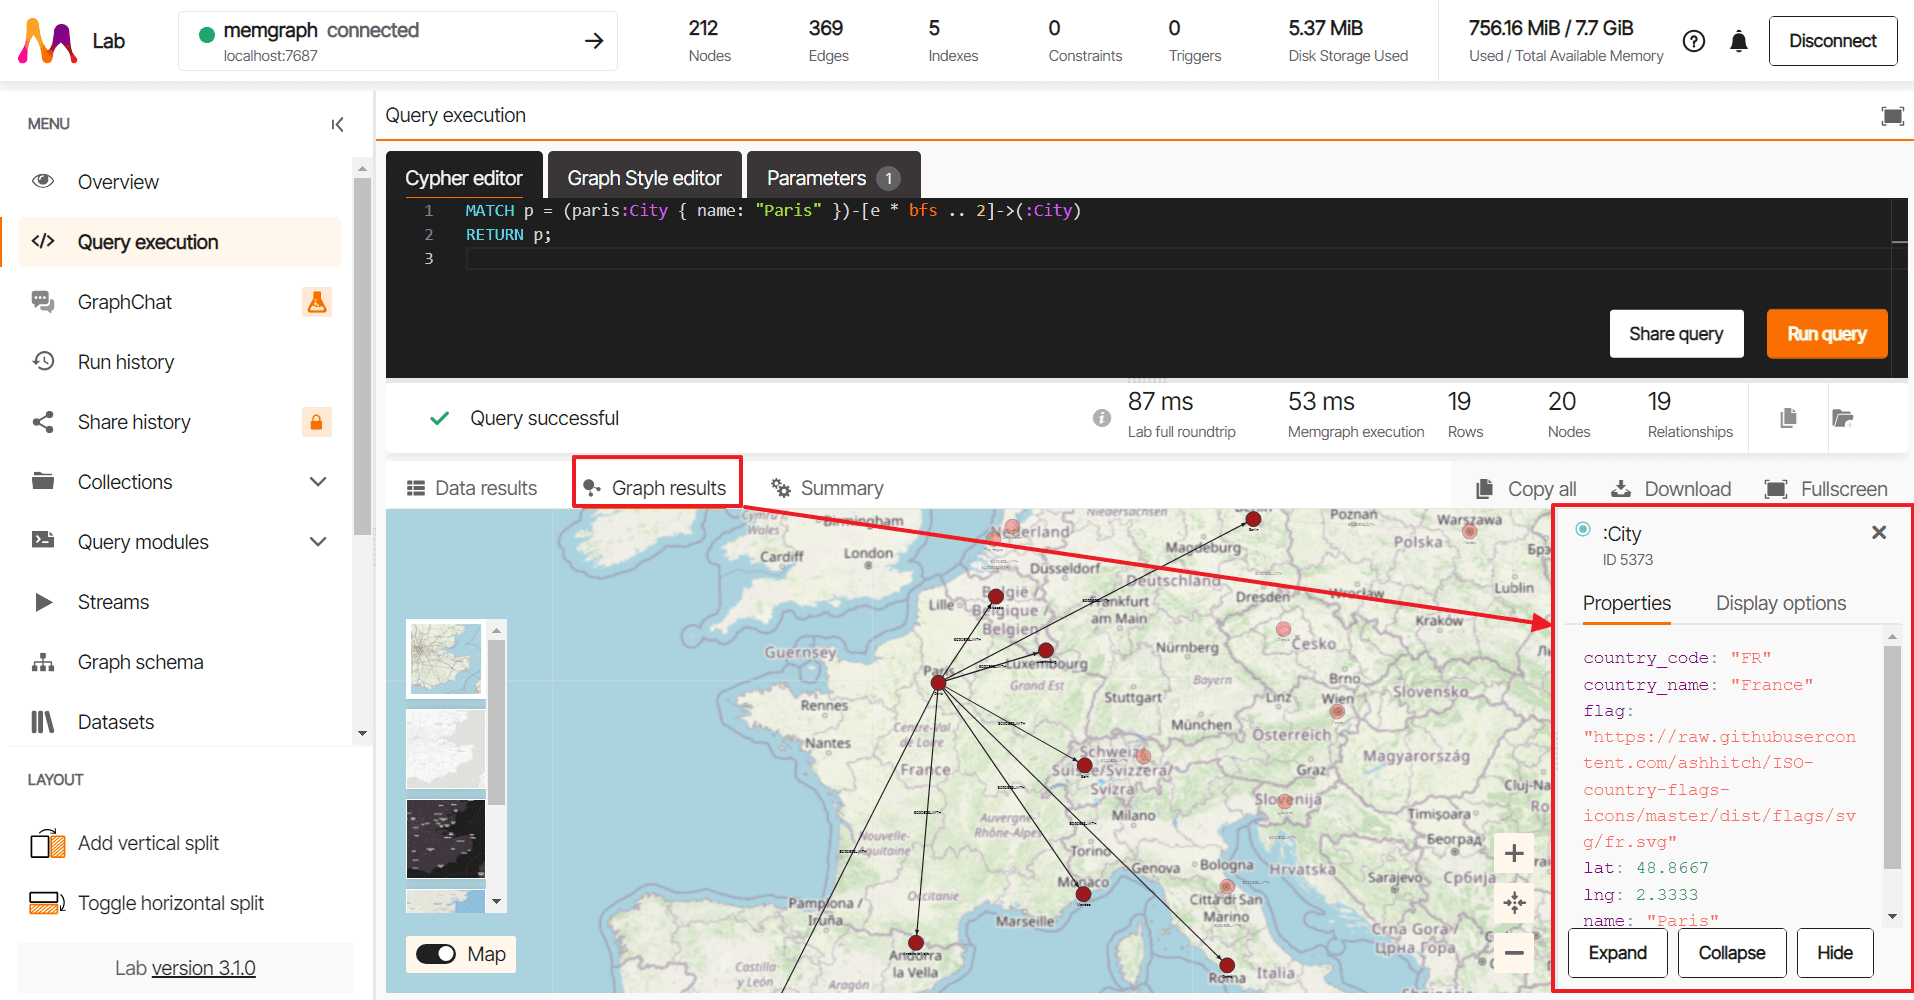Open Display options tab
The width and height of the screenshot is (1914, 1000).
tap(1781, 604)
